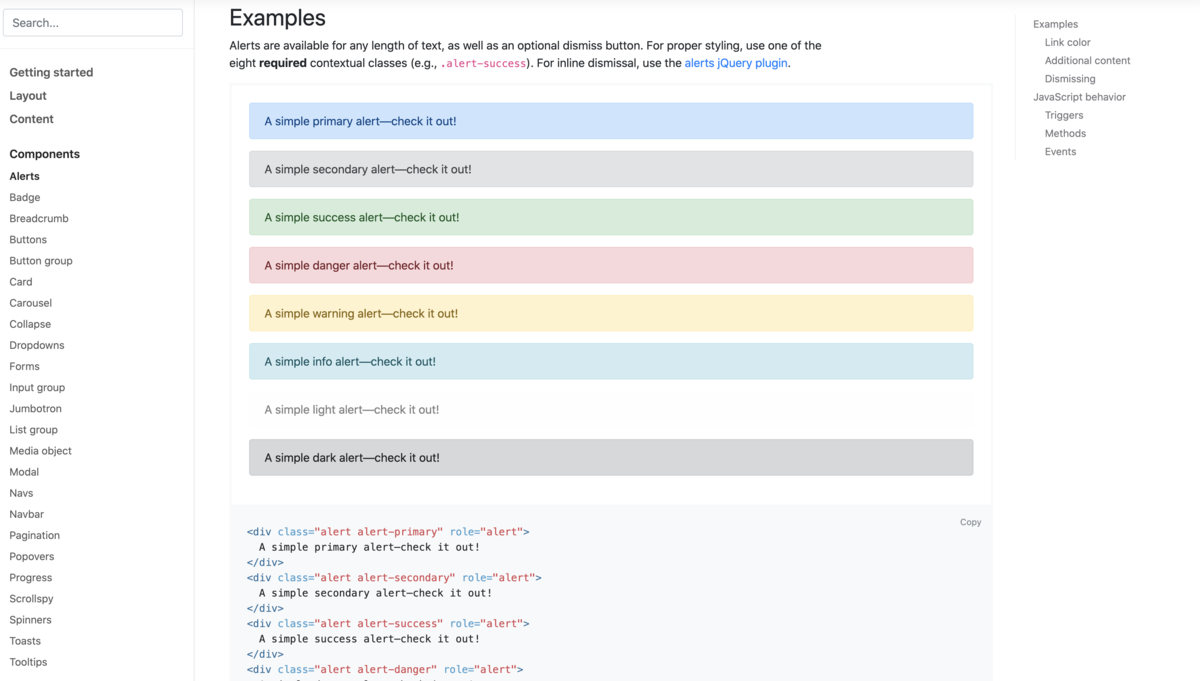Screen dimensions: 1200x681
Task: Jump to Examples in the table of contents
Action: point(1055,24)
